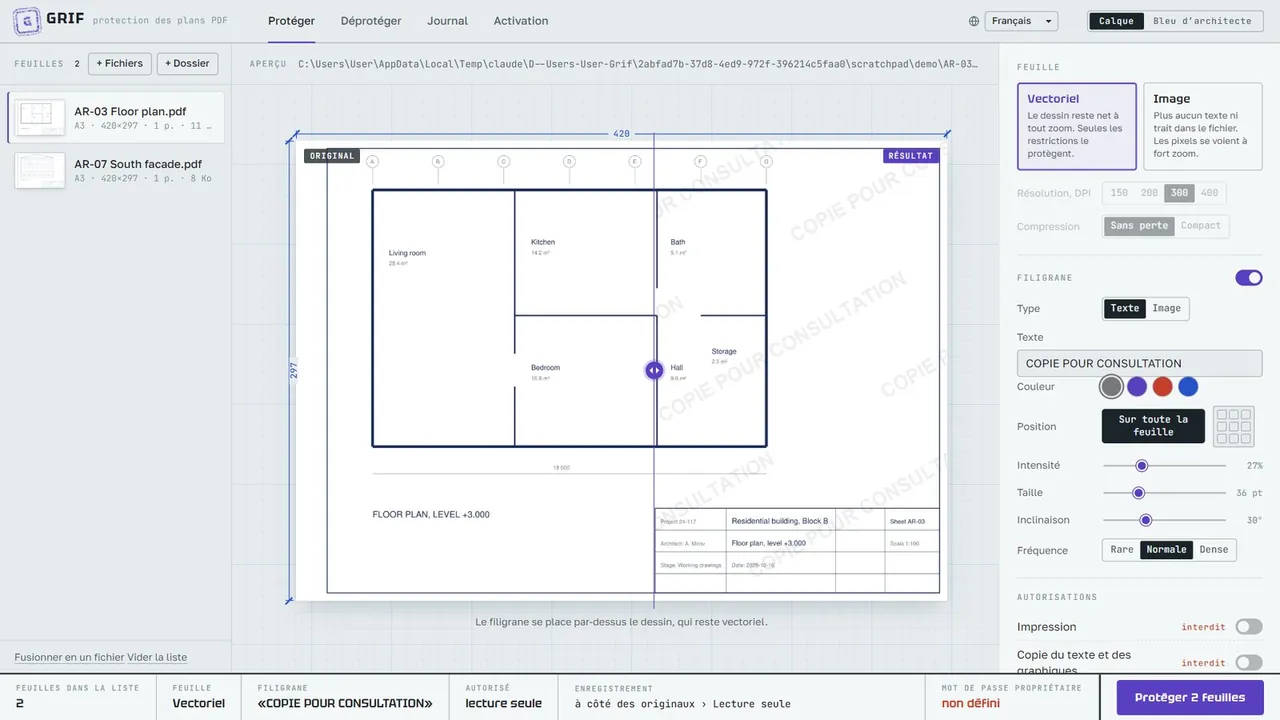Click the before/after comparison handle on the preview

654,370
